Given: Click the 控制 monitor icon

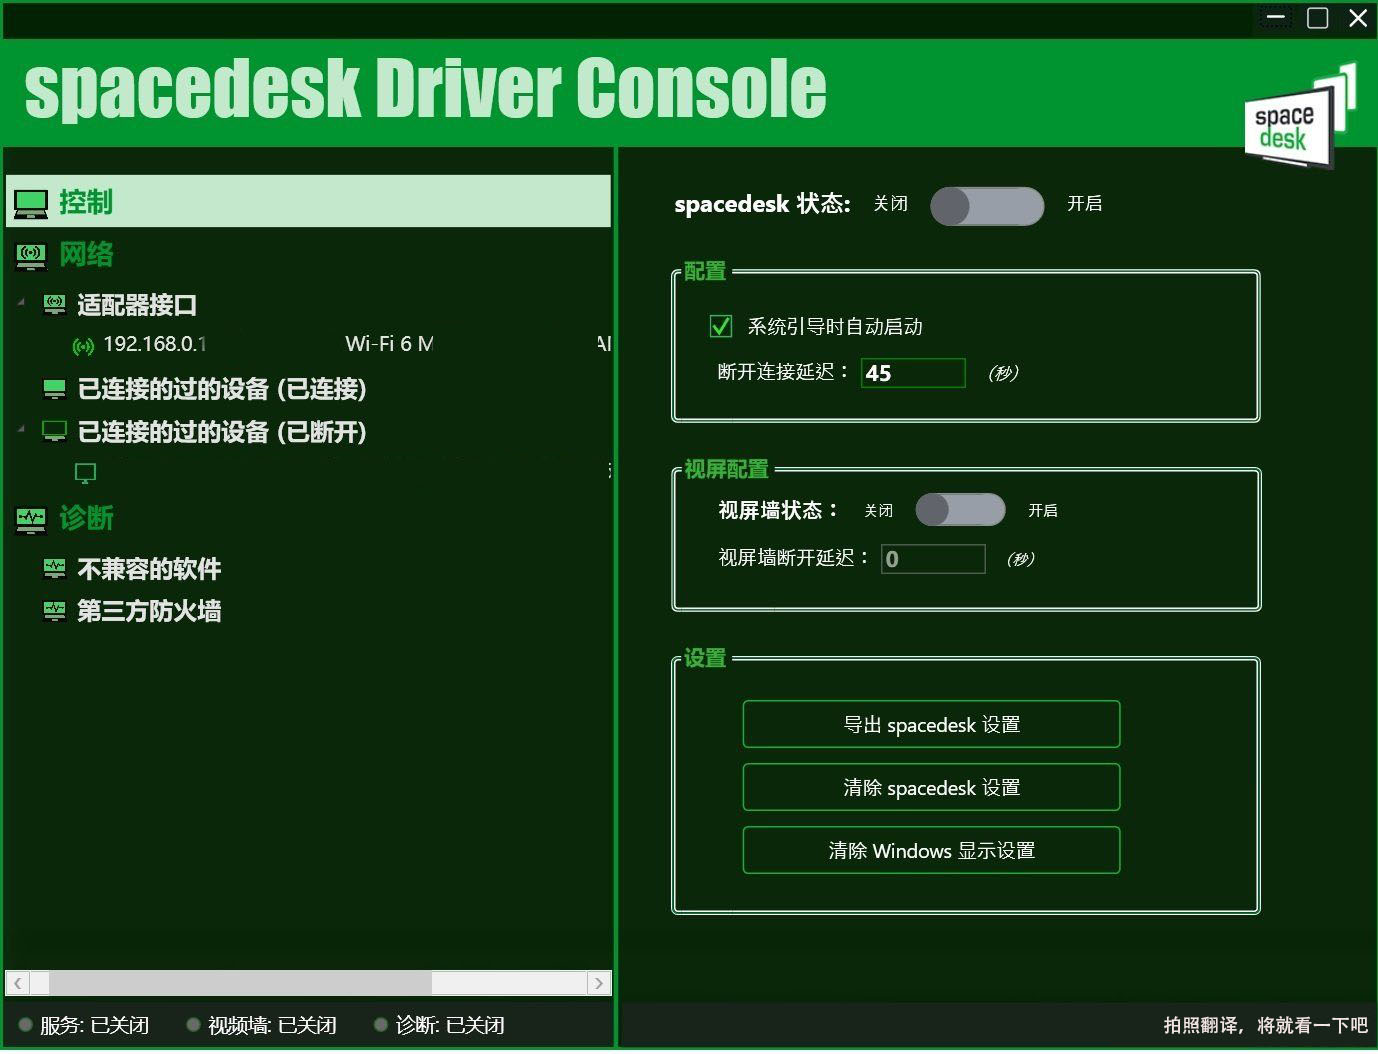Looking at the screenshot, I should pyautogui.click(x=31, y=203).
